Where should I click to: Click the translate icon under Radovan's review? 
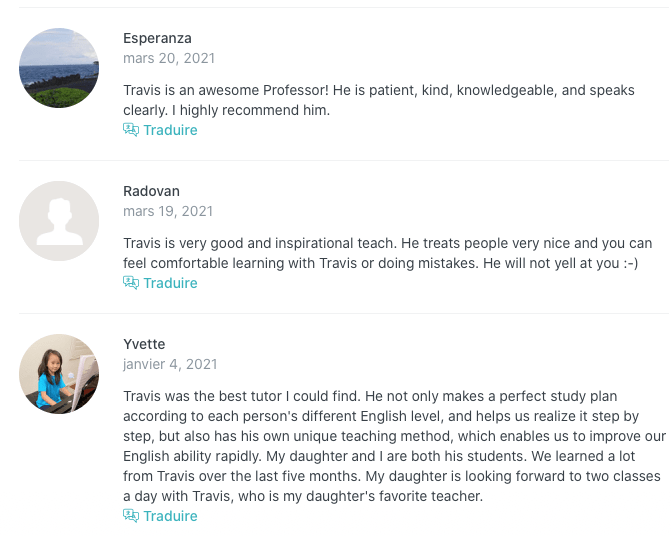pyautogui.click(x=130, y=283)
